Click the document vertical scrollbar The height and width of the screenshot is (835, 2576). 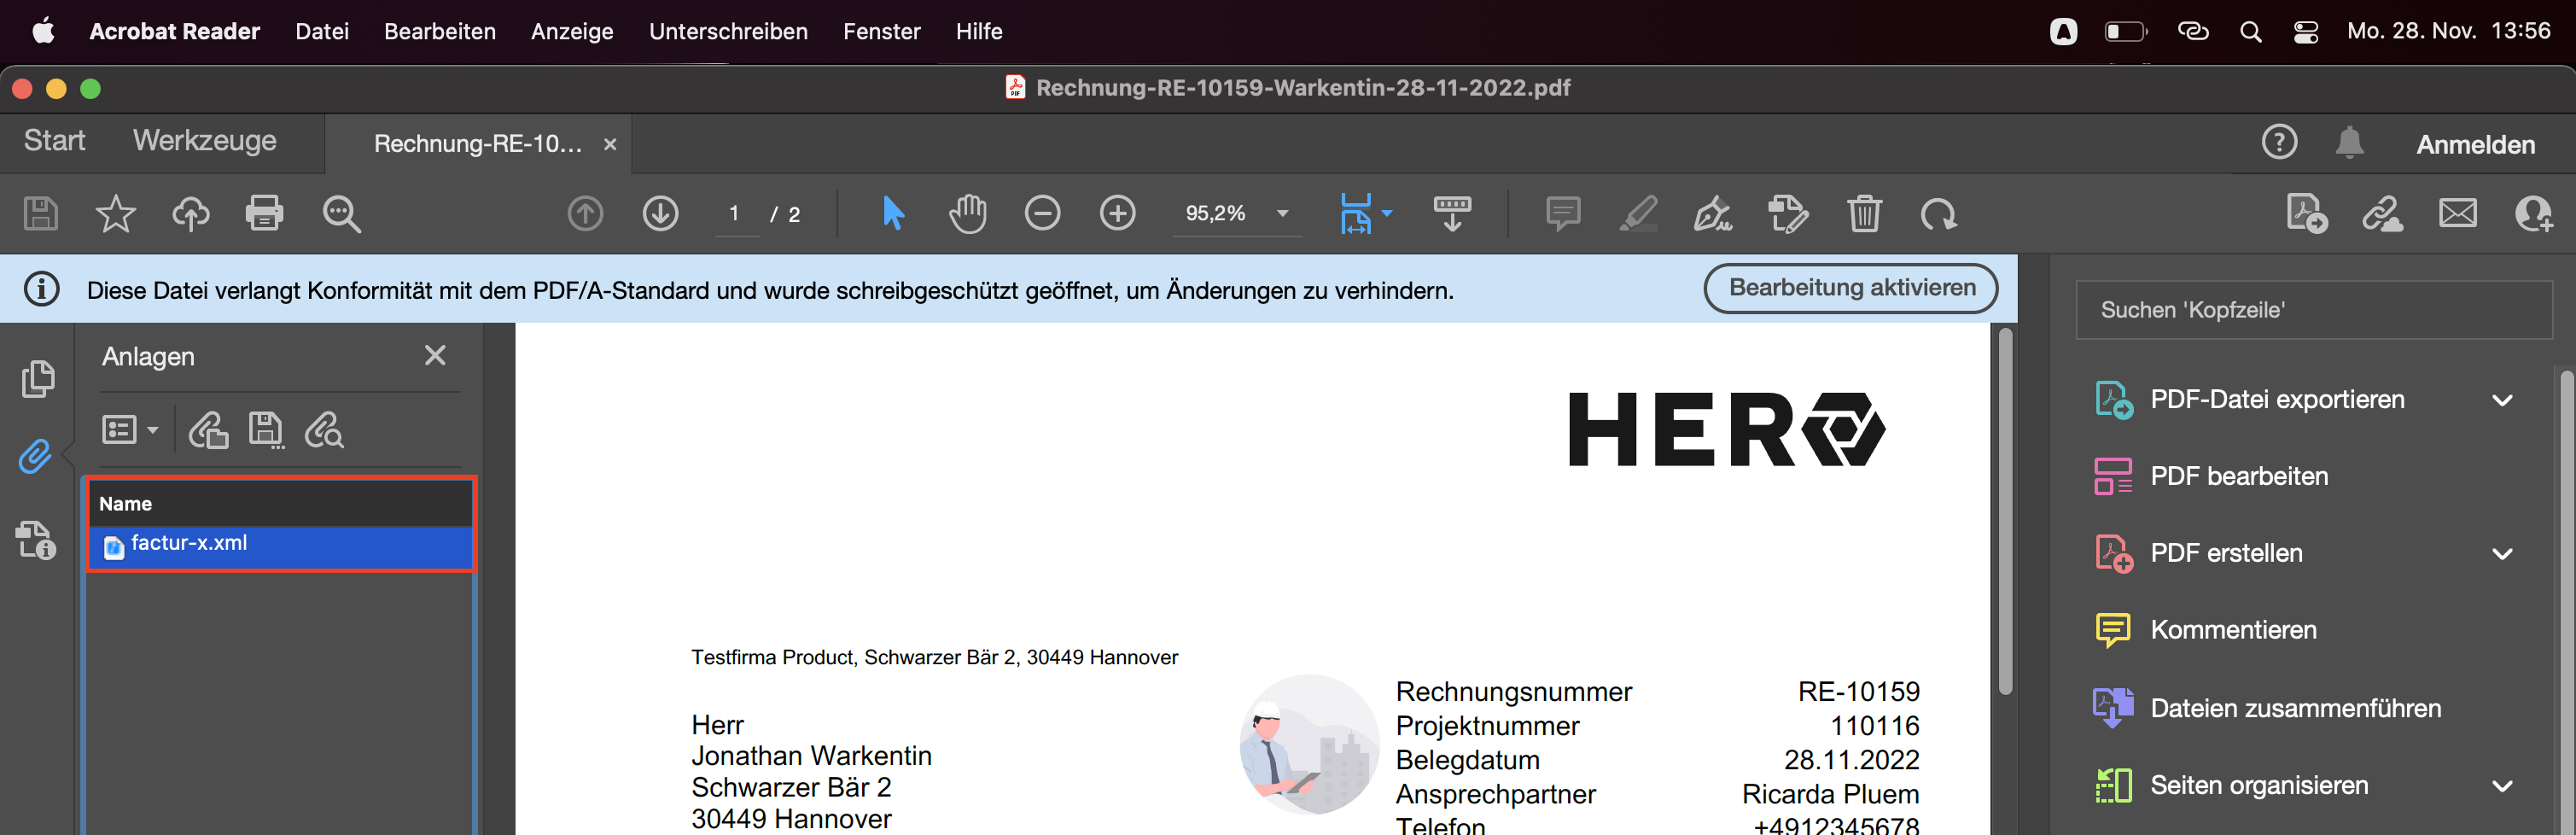(2004, 512)
